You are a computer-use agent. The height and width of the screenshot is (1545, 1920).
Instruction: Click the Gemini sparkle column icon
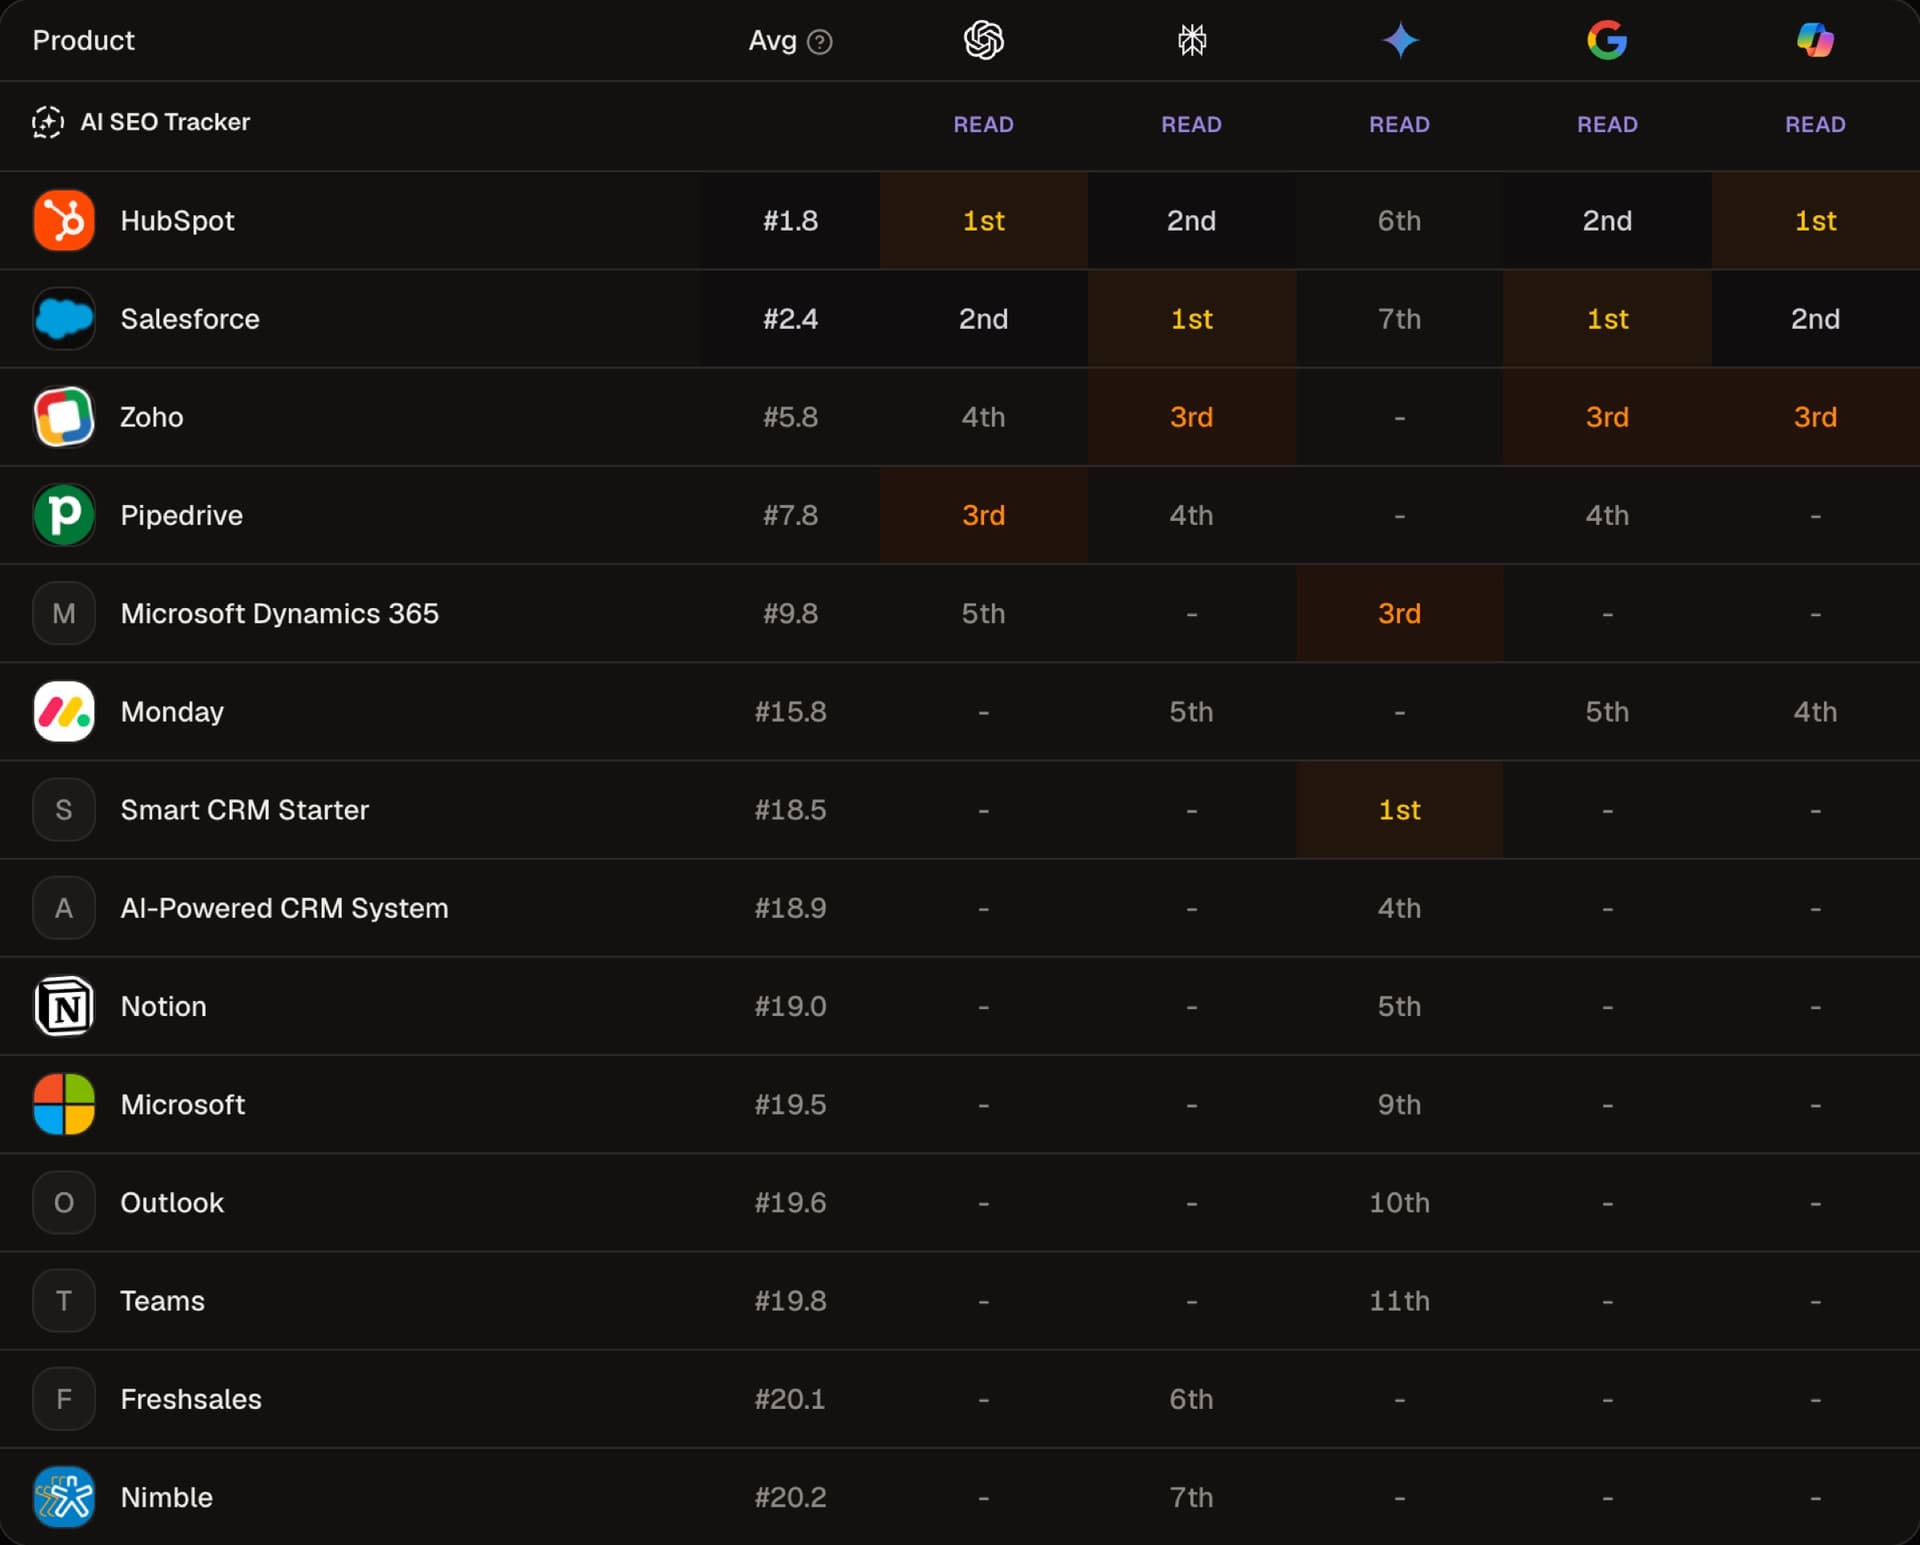[1399, 40]
